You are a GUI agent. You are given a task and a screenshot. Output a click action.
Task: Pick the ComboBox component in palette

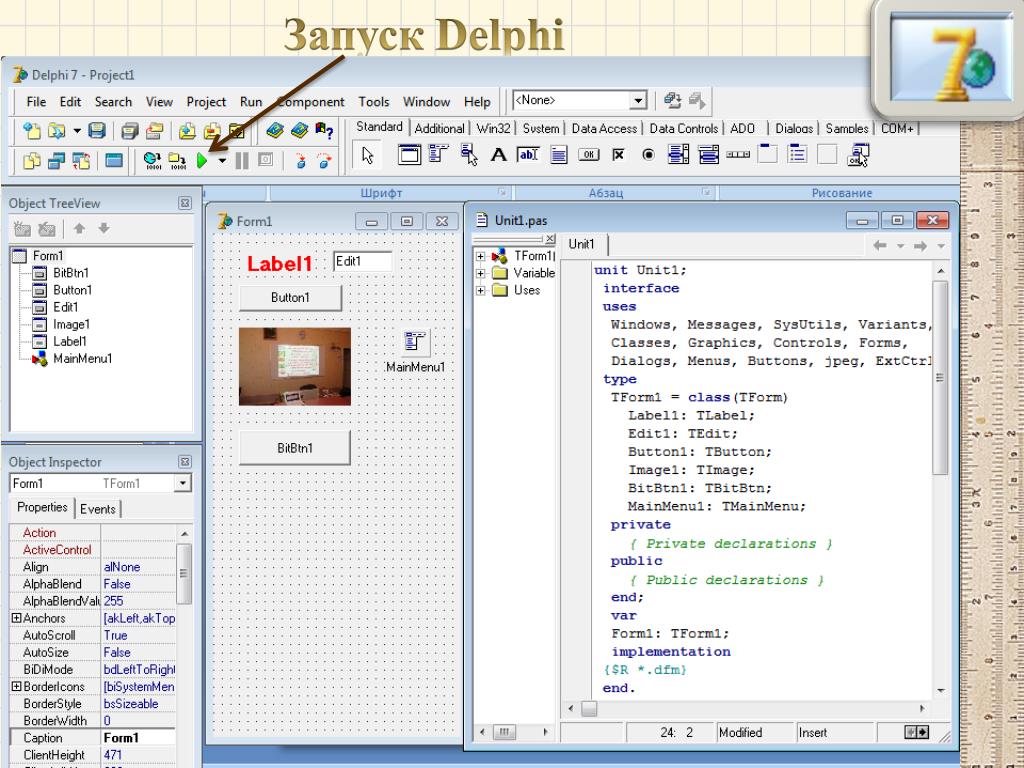(709, 155)
